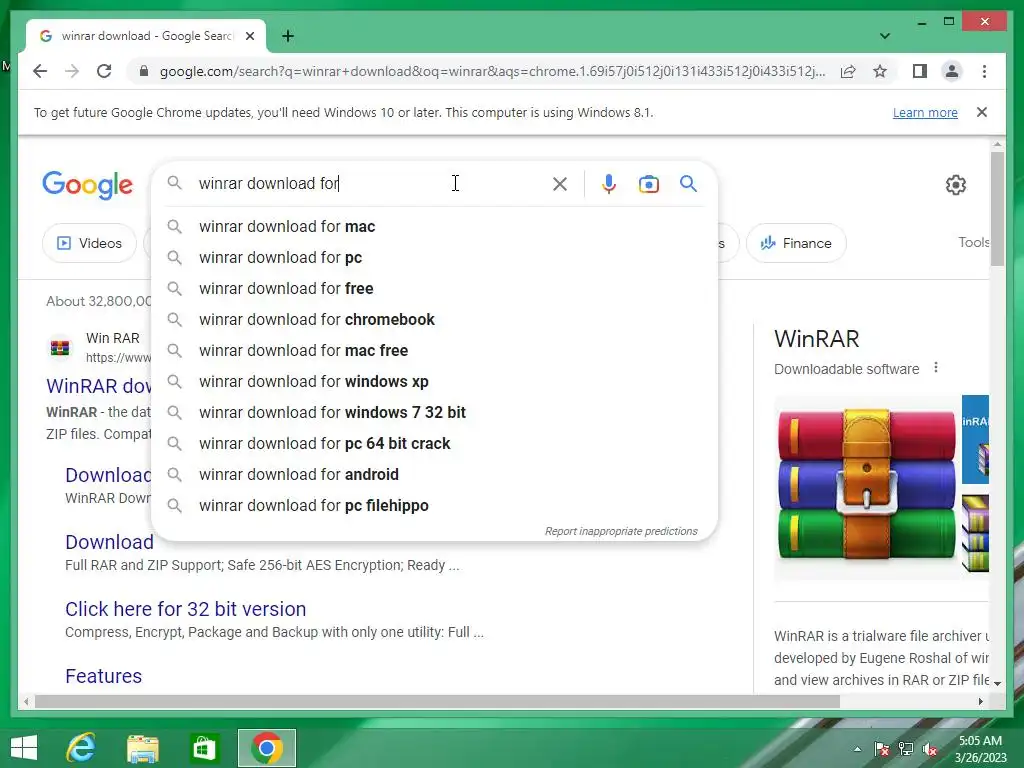Open the Chrome profile avatar

(x=952, y=71)
